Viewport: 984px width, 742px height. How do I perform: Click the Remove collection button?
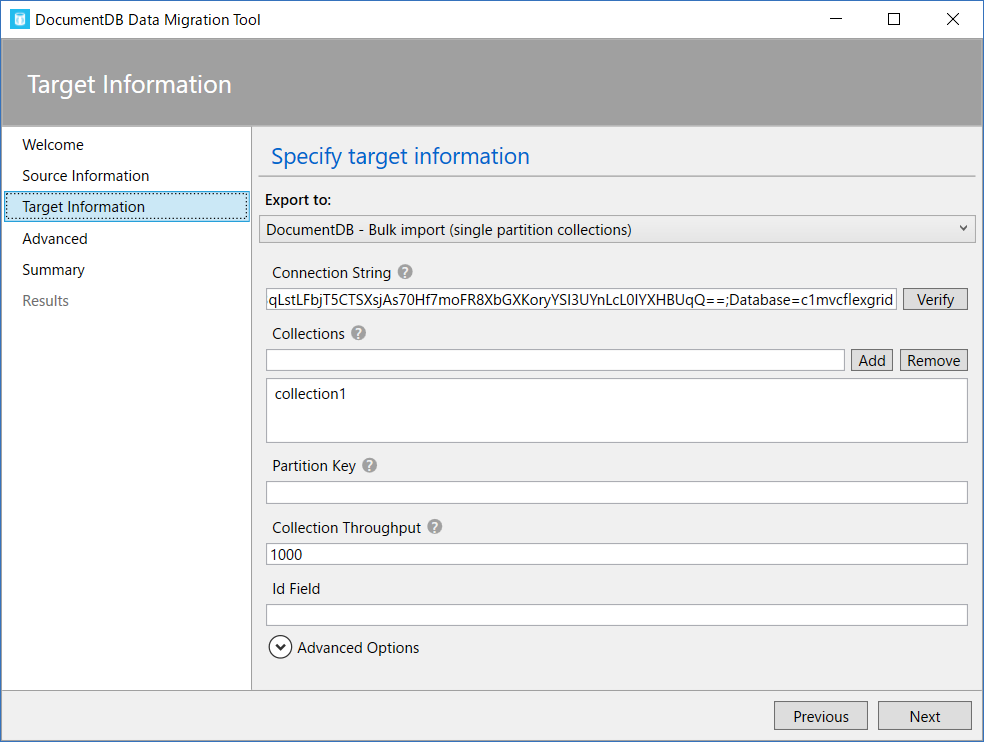point(933,360)
